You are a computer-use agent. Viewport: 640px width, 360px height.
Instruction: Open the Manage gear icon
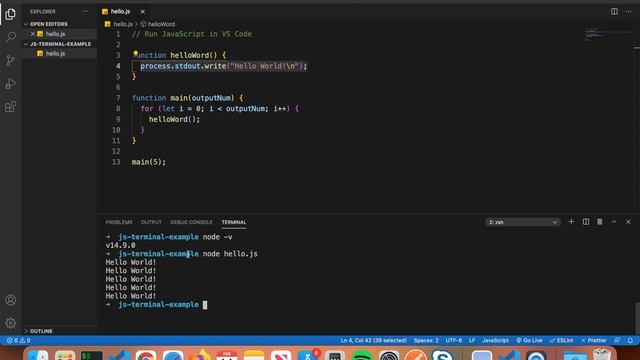(11, 323)
